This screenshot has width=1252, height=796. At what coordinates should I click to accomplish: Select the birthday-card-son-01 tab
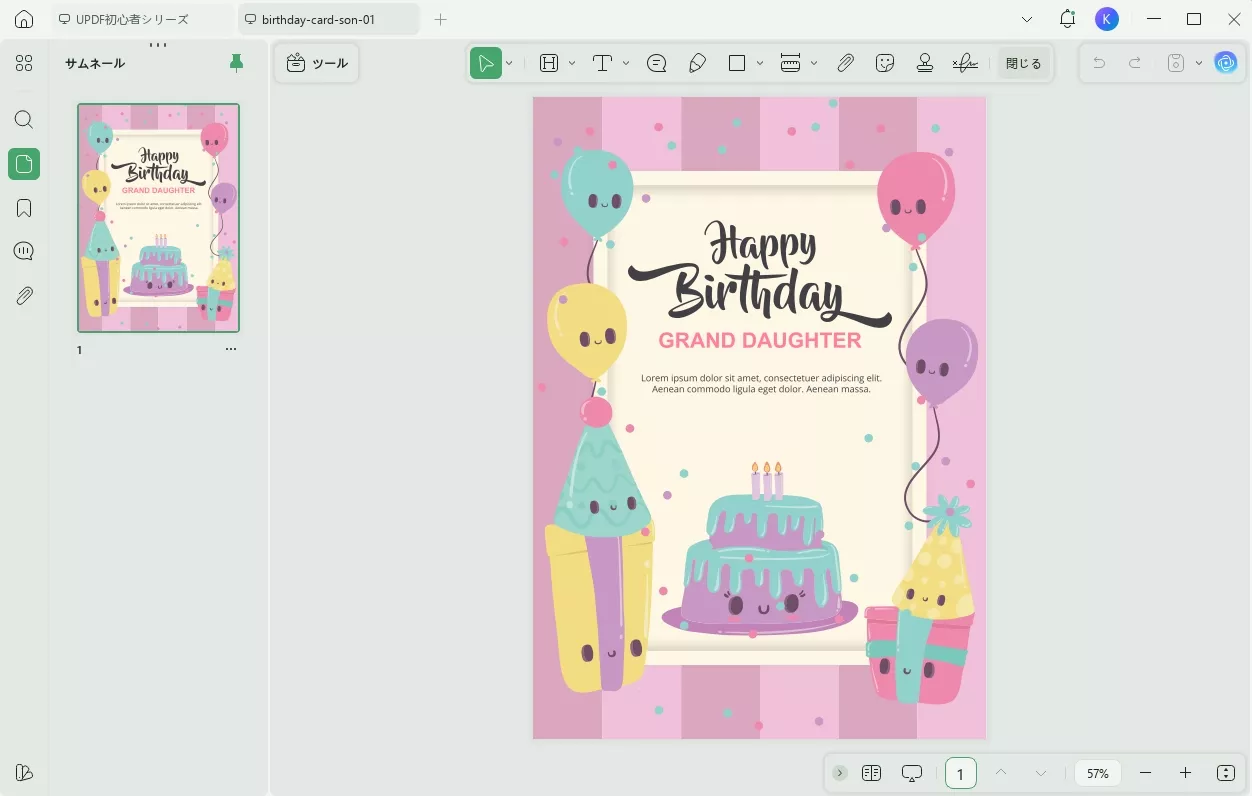click(x=329, y=19)
